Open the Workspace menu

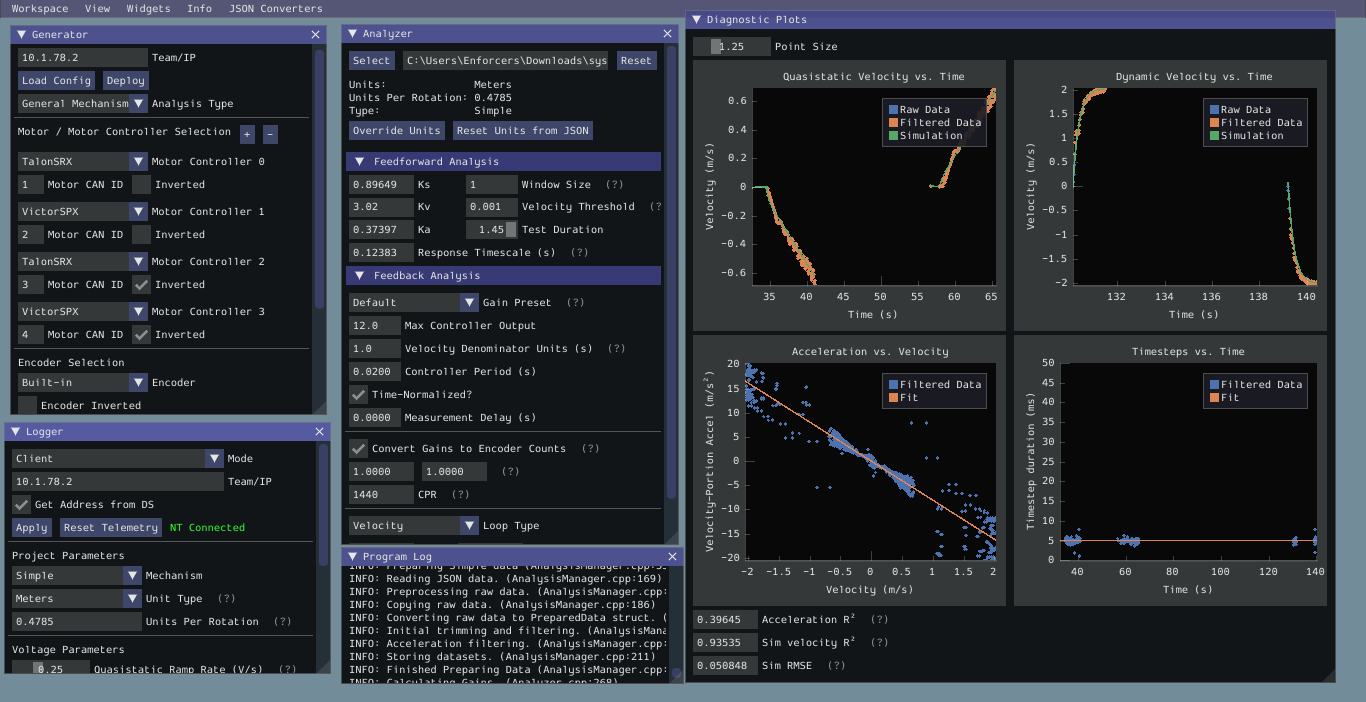tap(40, 8)
